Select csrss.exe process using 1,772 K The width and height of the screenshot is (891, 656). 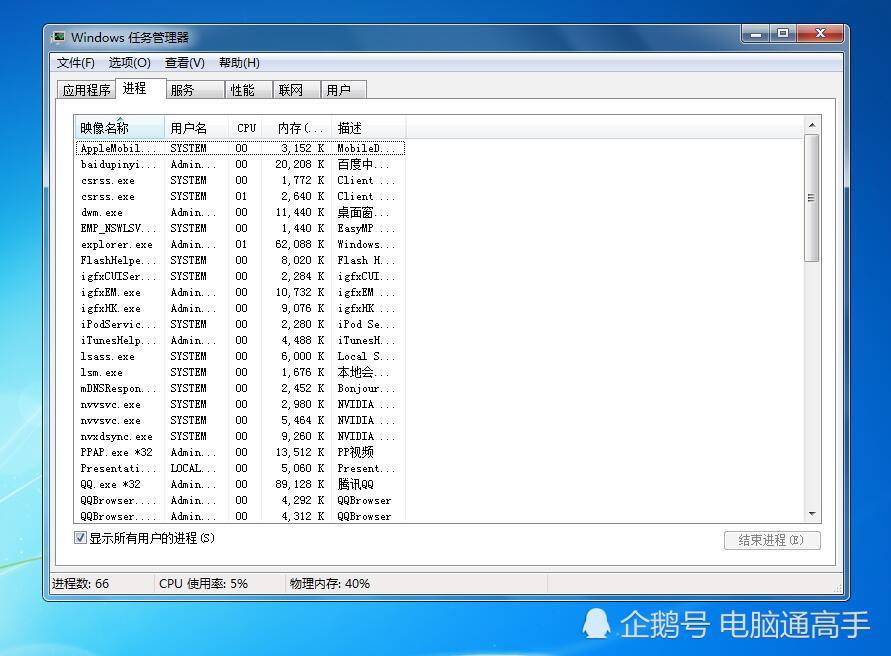point(240,180)
